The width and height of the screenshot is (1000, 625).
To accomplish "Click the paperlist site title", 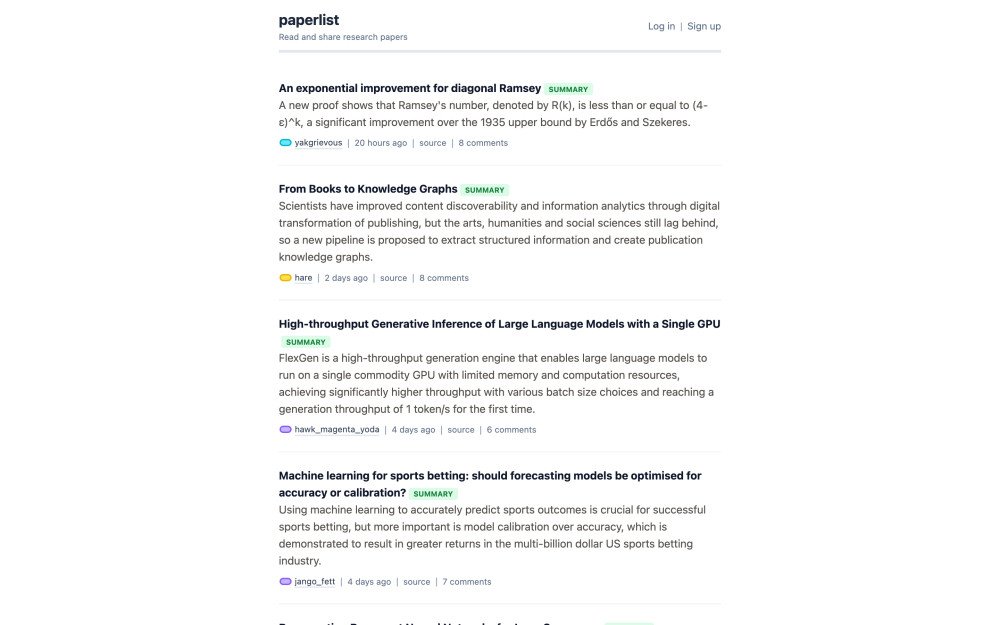I will [308, 19].
